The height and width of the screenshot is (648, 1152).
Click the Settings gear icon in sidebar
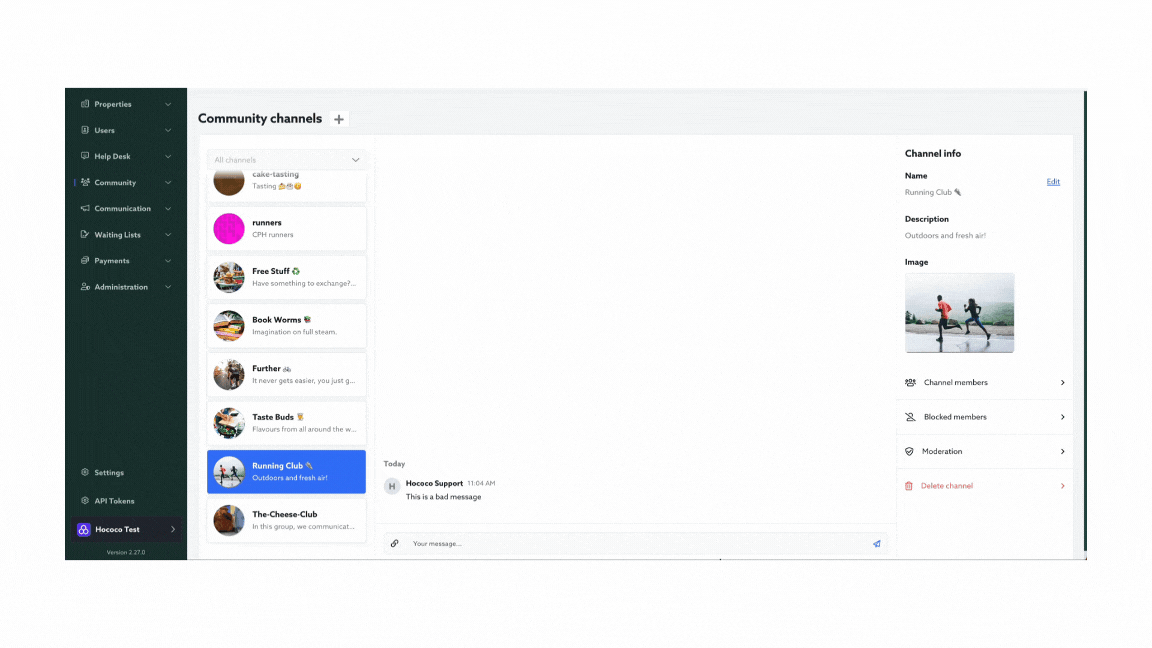pos(85,473)
